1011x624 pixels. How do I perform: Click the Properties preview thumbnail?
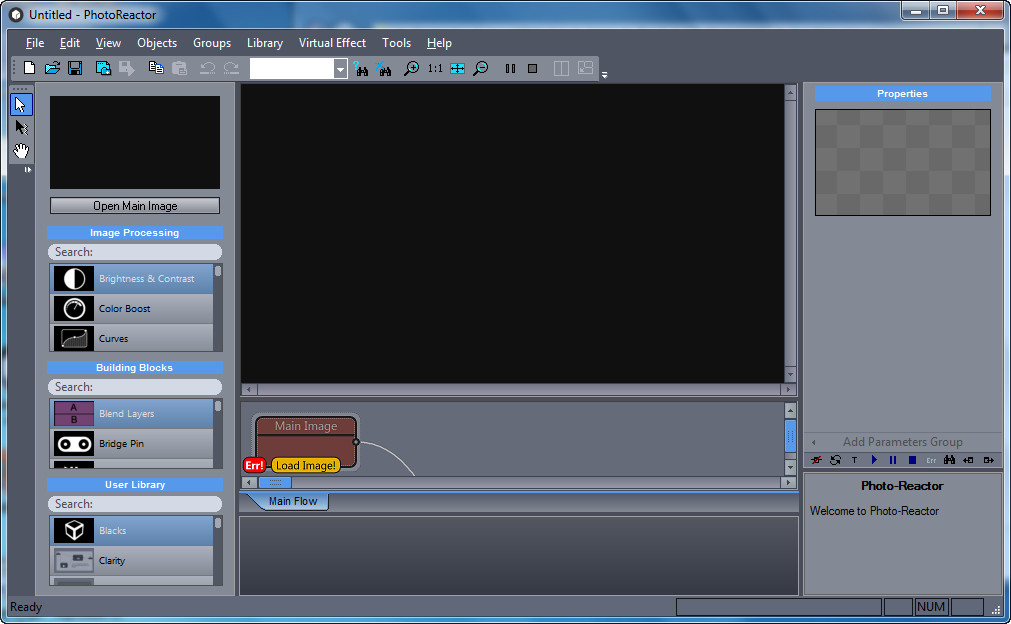[x=903, y=162]
